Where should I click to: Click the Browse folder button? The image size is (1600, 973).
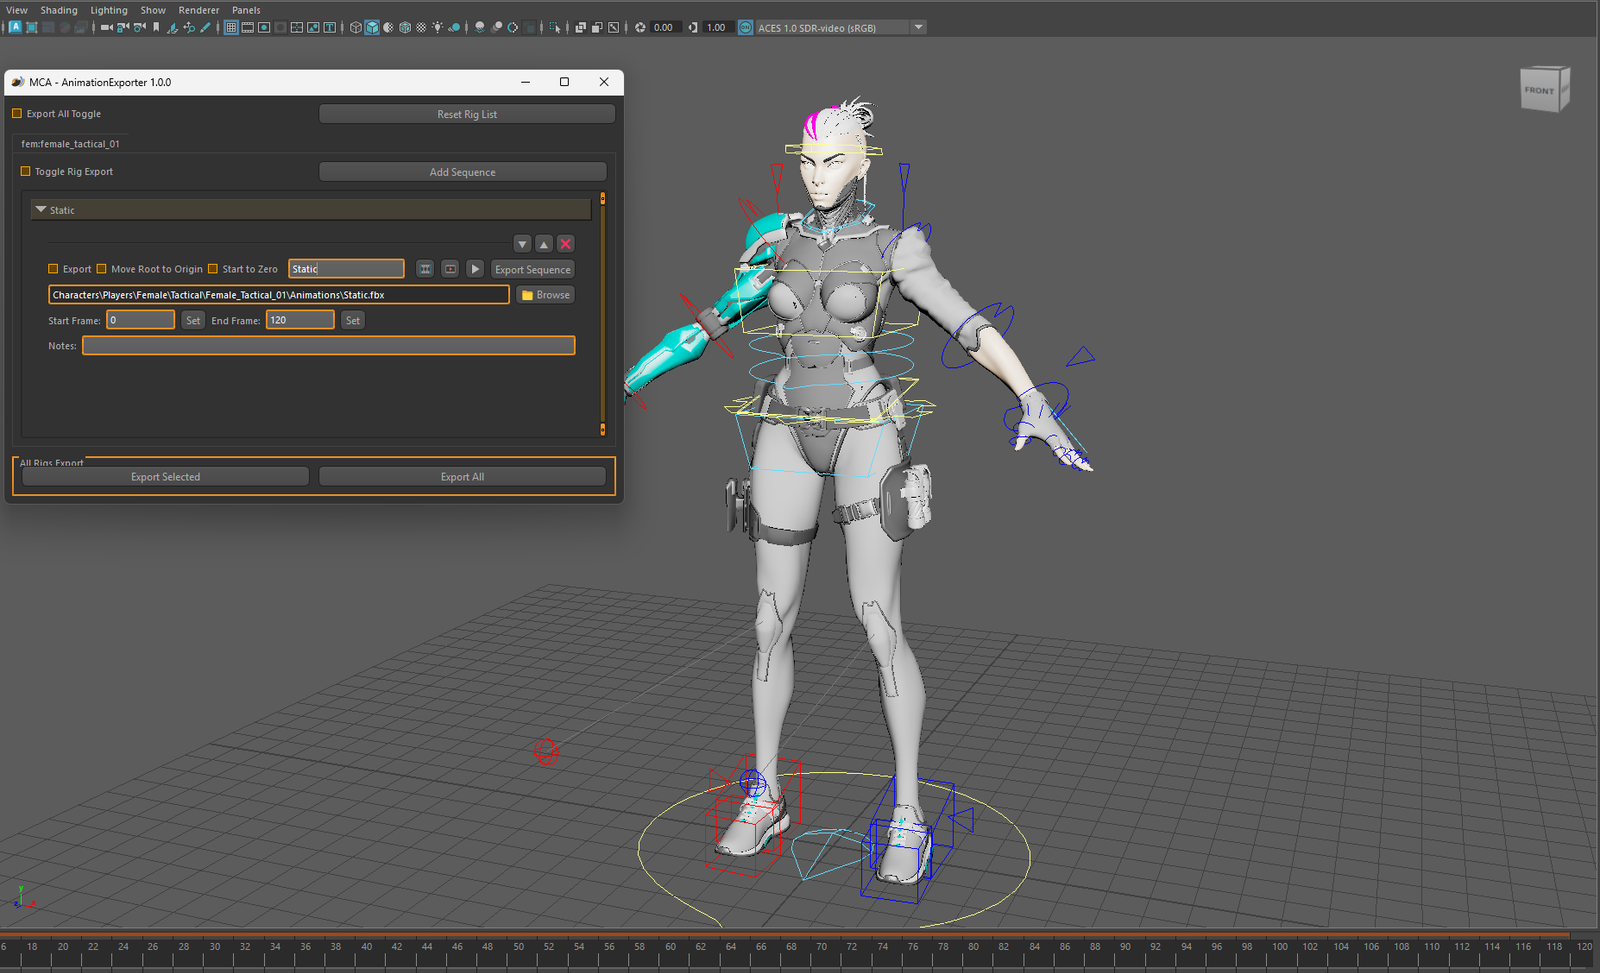pos(546,295)
